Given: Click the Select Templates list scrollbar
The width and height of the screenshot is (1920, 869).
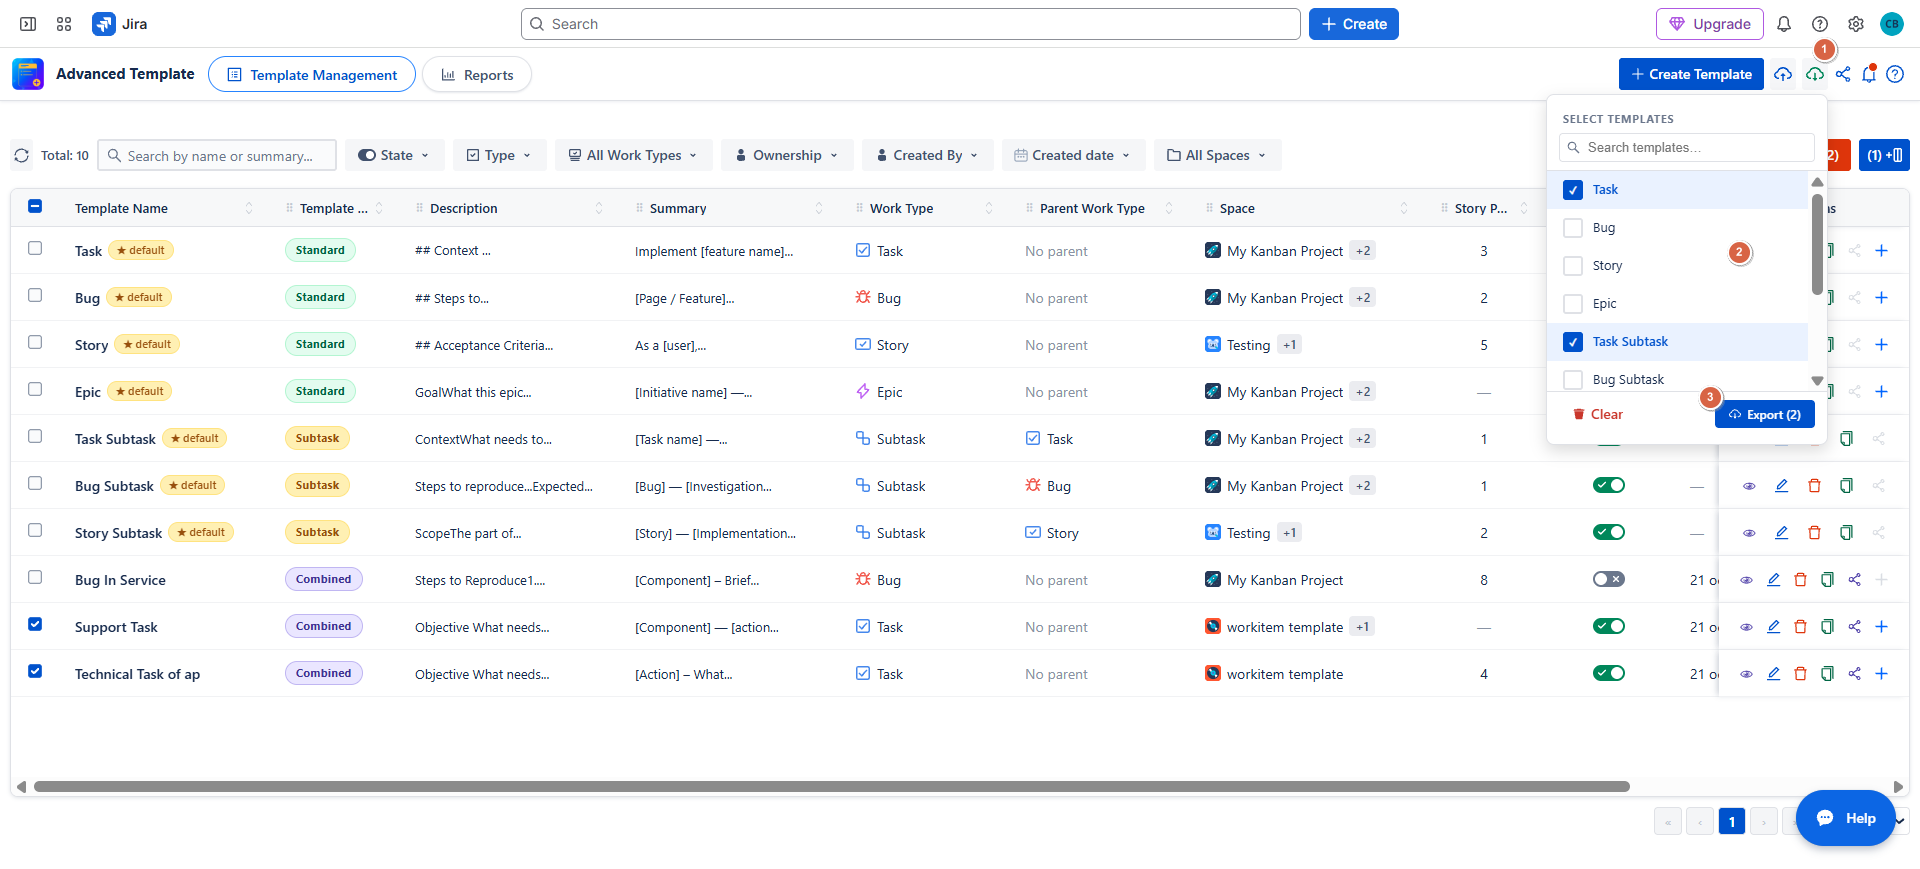Looking at the screenshot, I should pos(1817,245).
